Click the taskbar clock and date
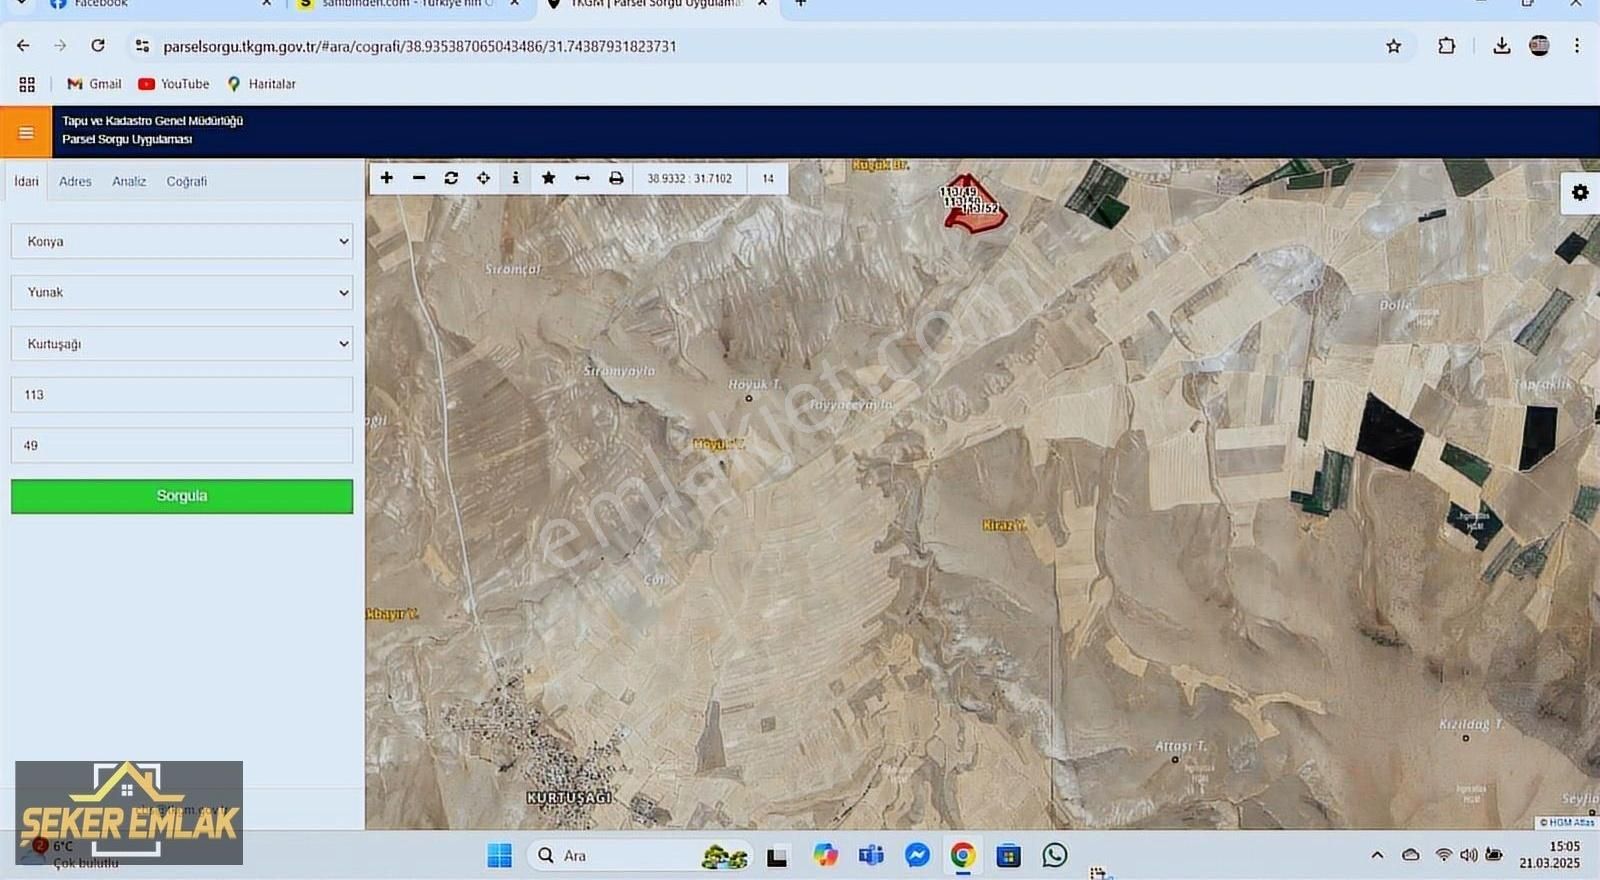This screenshot has height=880, width=1600. (x=1549, y=854)
